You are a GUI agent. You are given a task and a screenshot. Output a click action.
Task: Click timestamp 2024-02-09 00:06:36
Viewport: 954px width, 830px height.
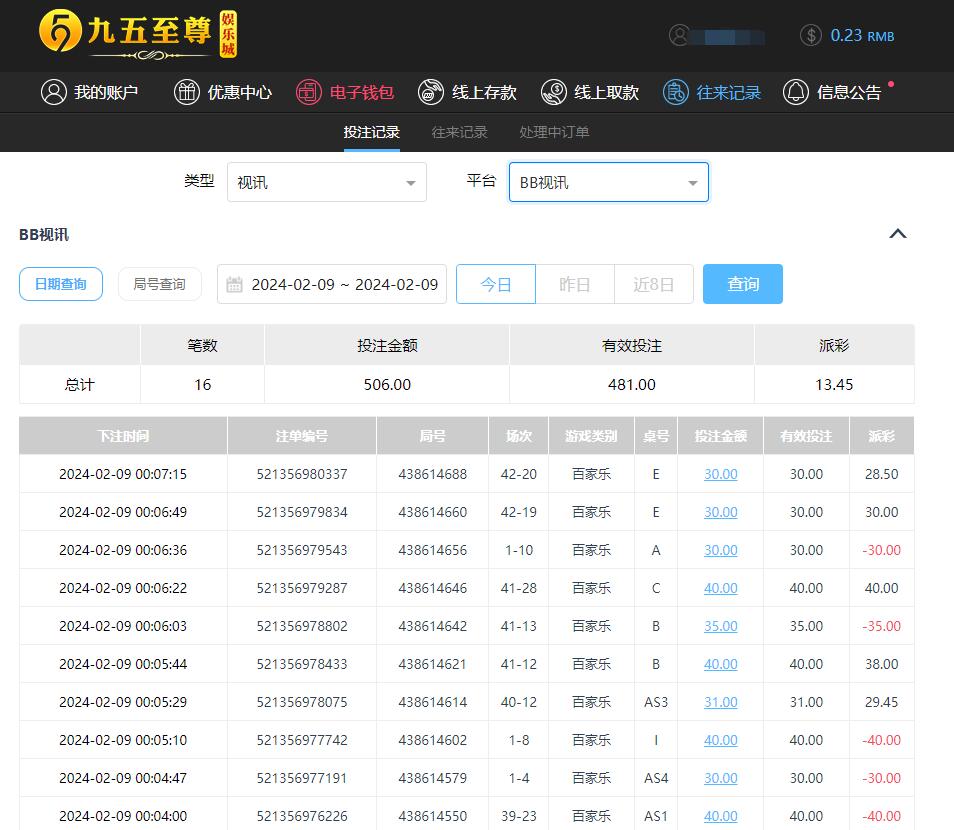[x=123, y=550]
